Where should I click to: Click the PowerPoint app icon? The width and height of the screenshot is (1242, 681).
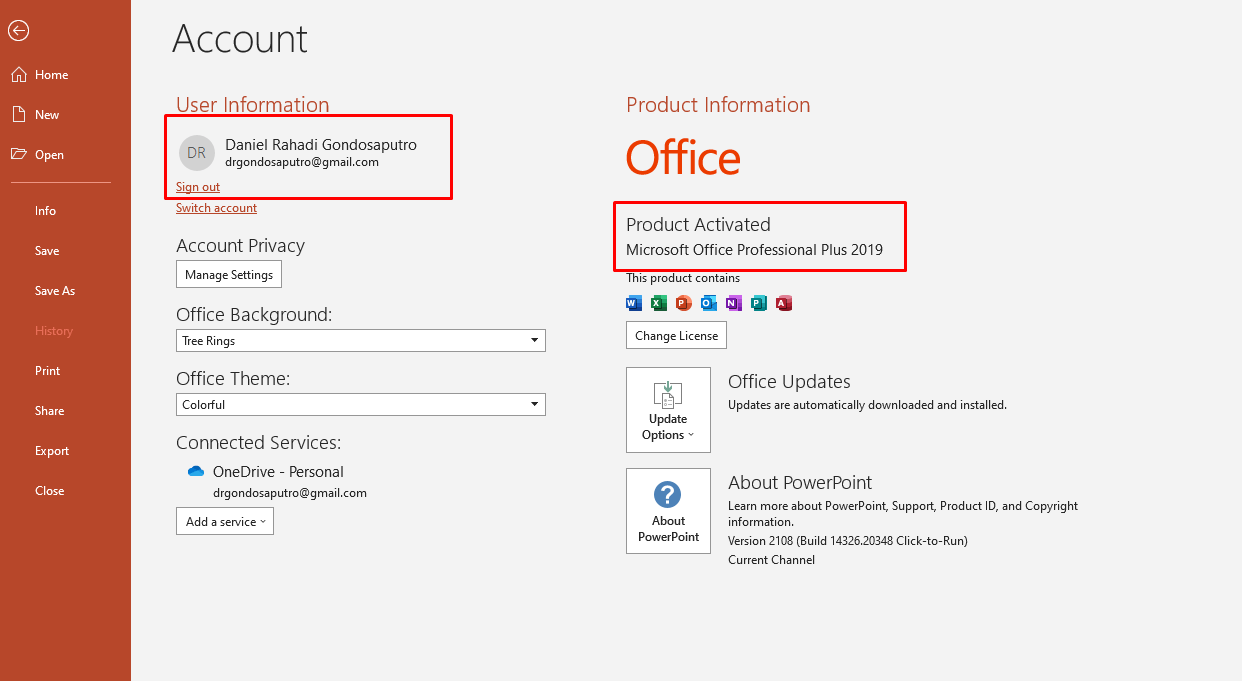(684, 303)
